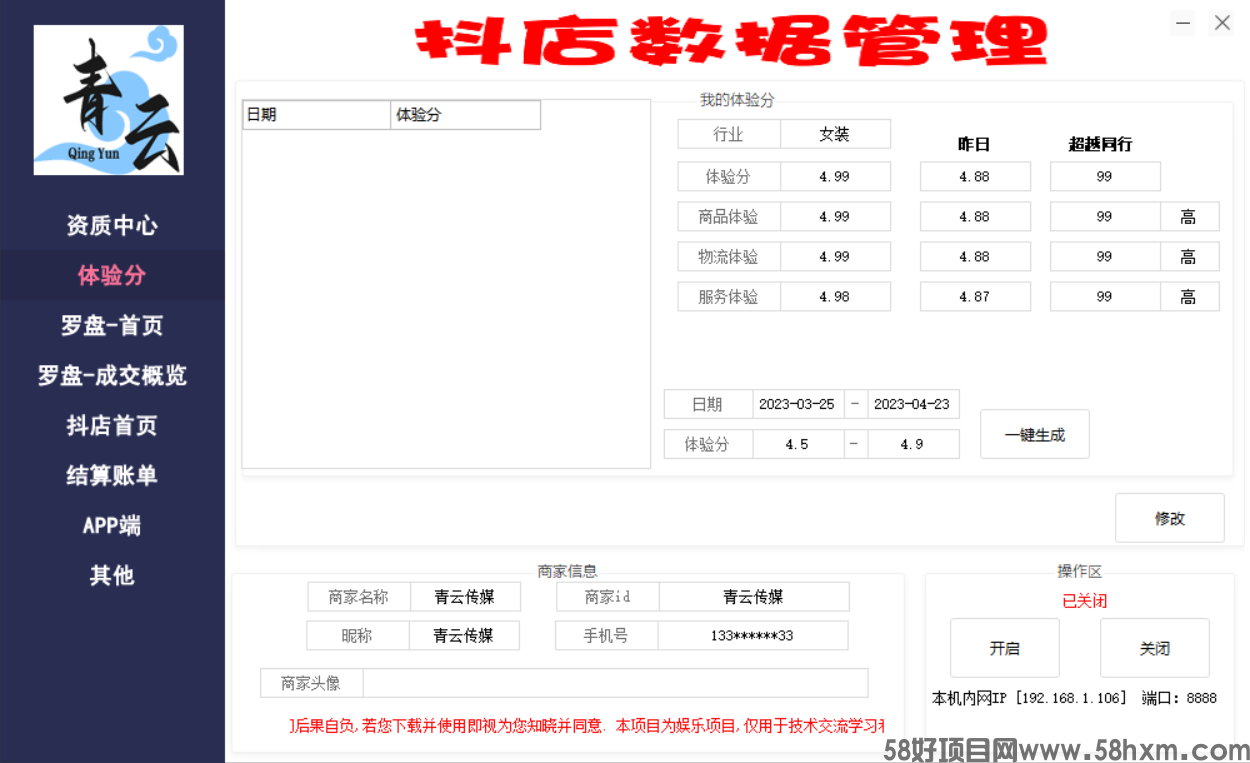Click 关闭 button in 操作区

(x=1155, y=648)
